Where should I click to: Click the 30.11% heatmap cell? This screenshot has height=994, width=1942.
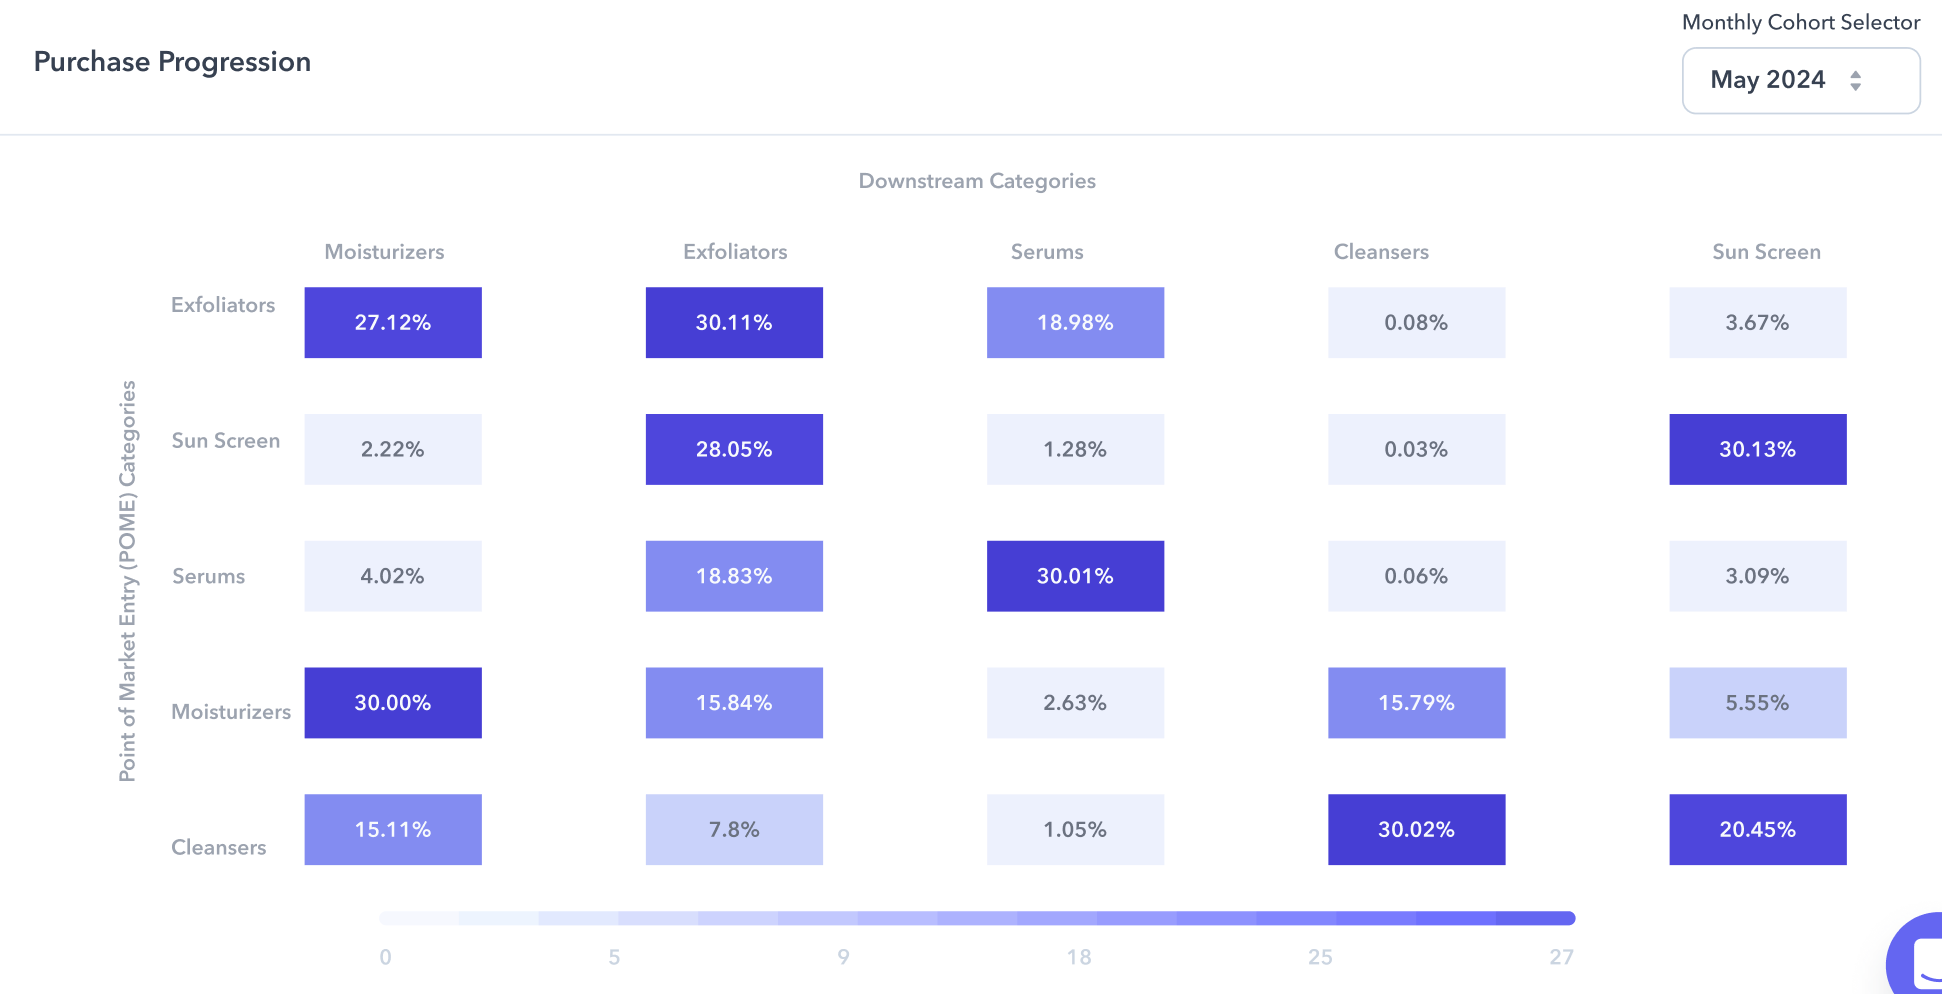pyautogui.click(x=734, y=322)
